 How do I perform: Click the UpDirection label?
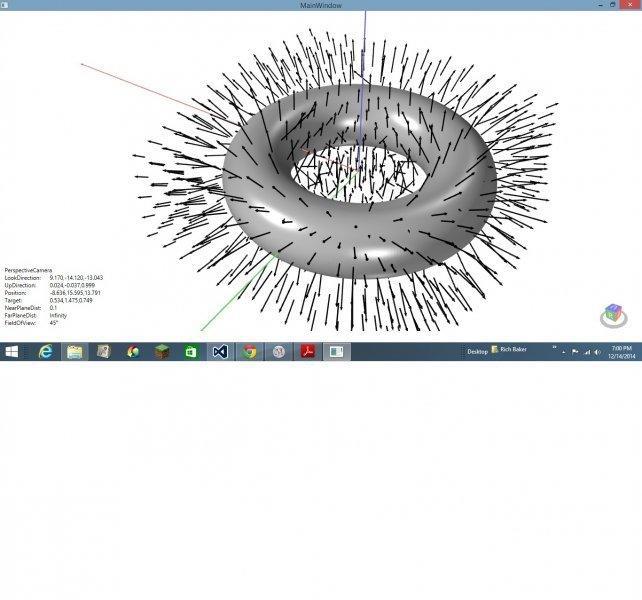(x=20, y=285)
